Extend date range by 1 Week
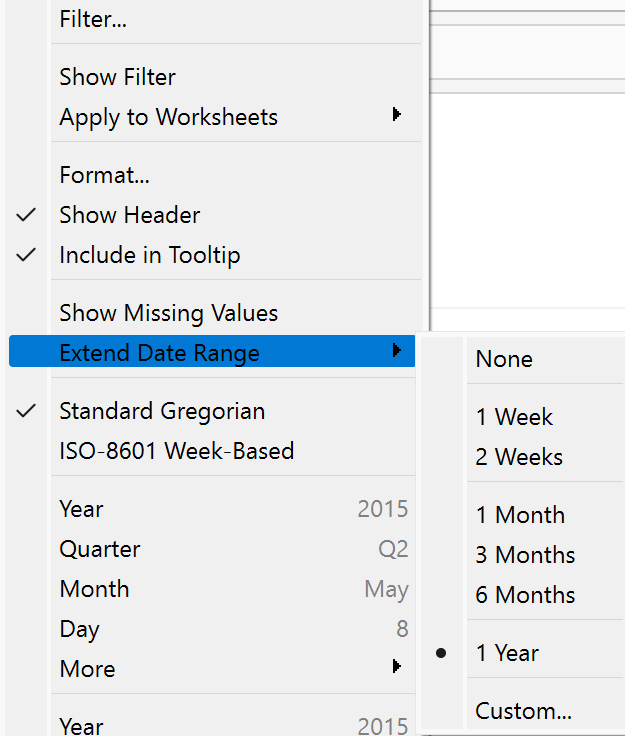 514,417
